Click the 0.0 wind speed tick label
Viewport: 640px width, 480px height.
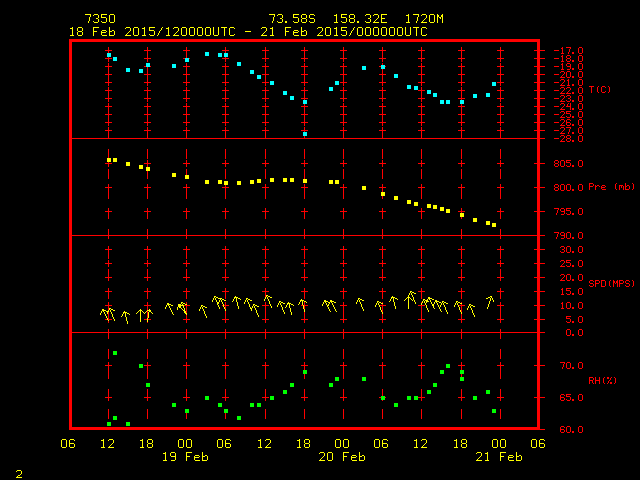click(x=574, y=333)
